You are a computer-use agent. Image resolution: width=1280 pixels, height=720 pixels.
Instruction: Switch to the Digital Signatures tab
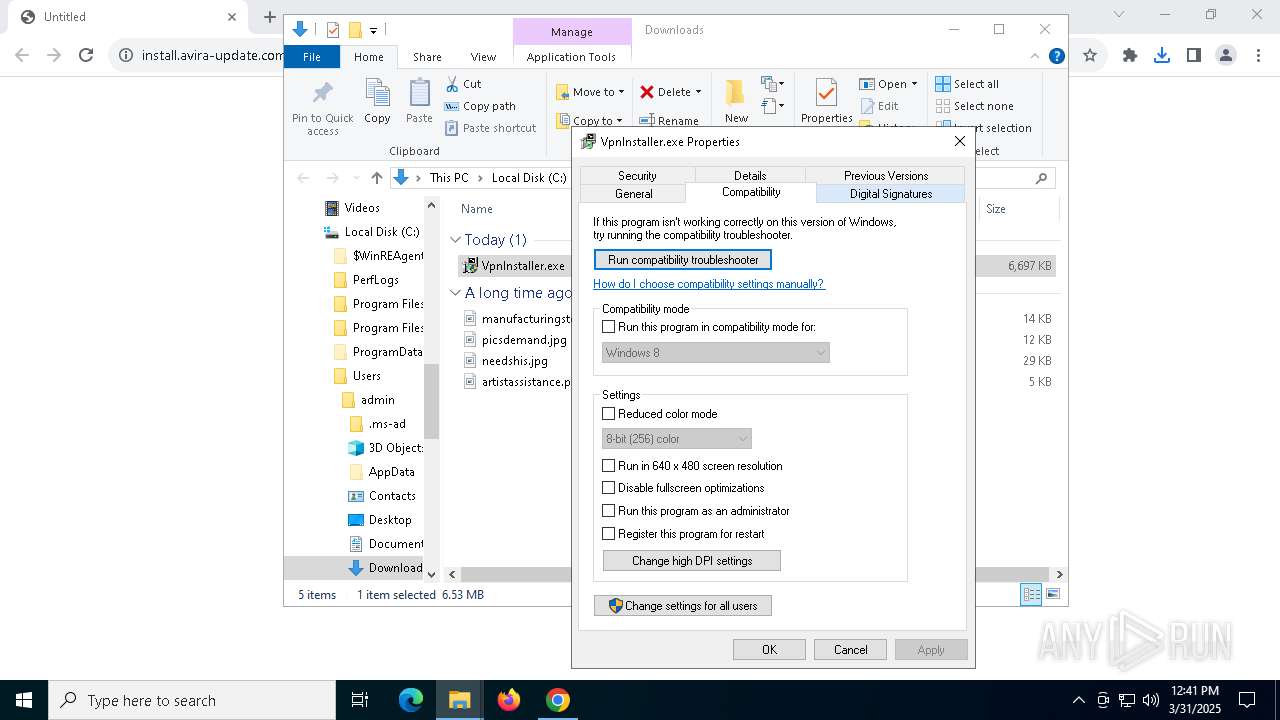891,194
